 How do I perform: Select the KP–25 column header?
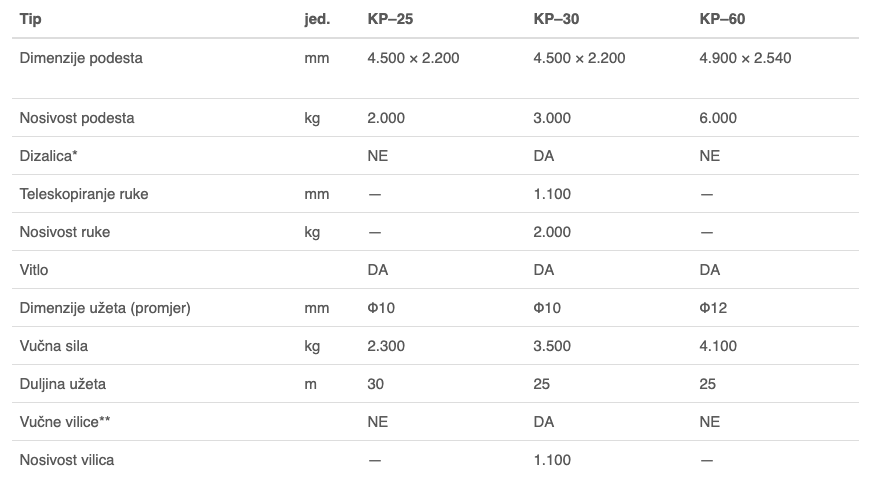tap(389, 19)
